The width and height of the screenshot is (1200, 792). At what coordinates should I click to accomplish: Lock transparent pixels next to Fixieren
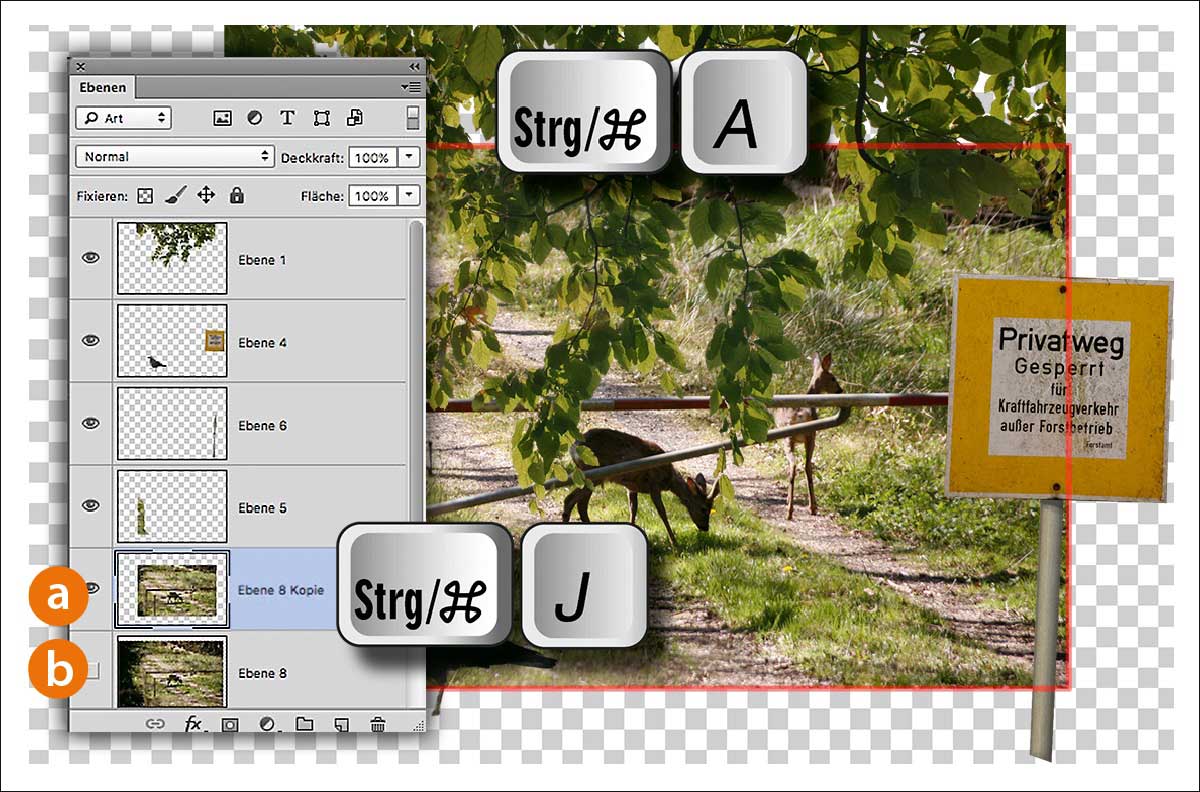pos(146,195)
